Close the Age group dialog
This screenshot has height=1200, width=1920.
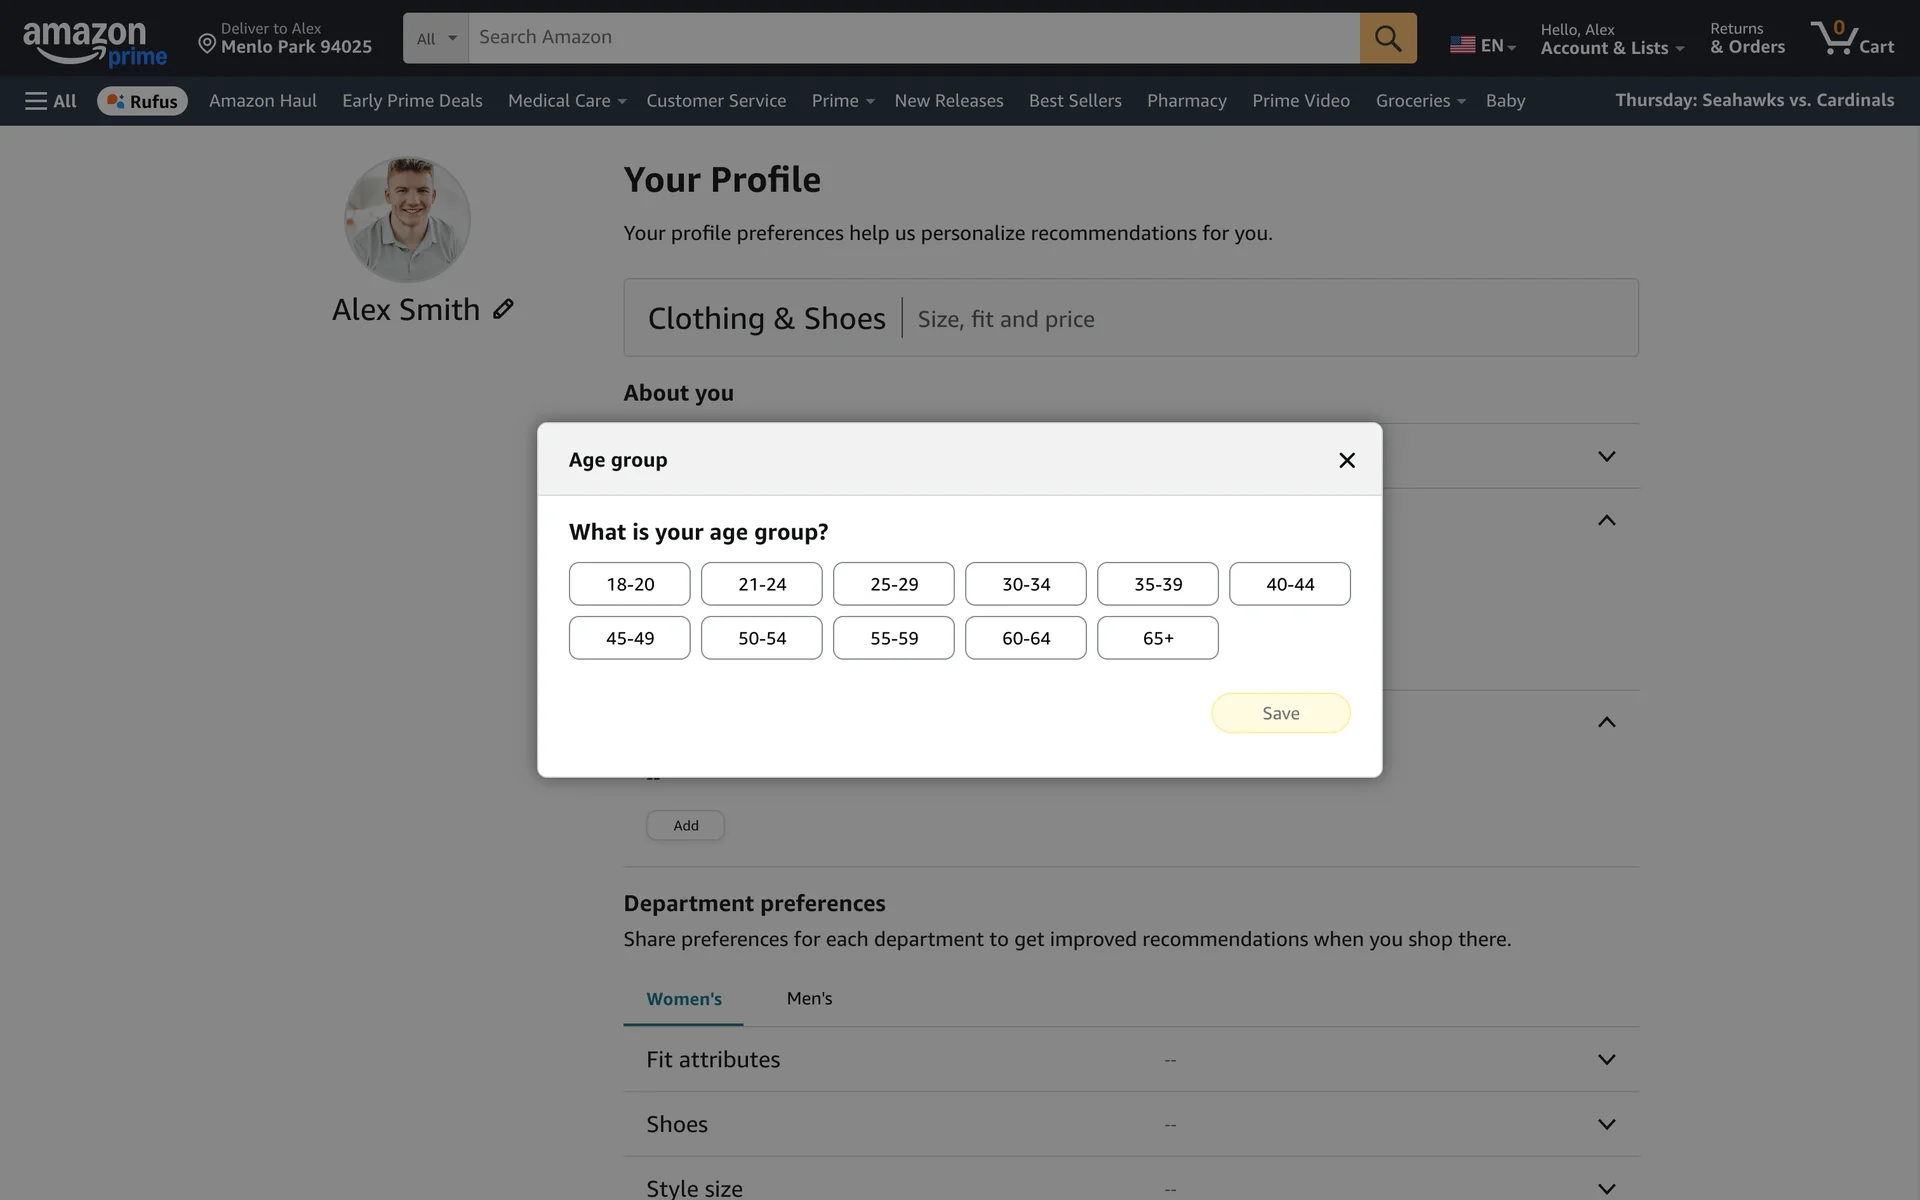(x=1346, y=460)
